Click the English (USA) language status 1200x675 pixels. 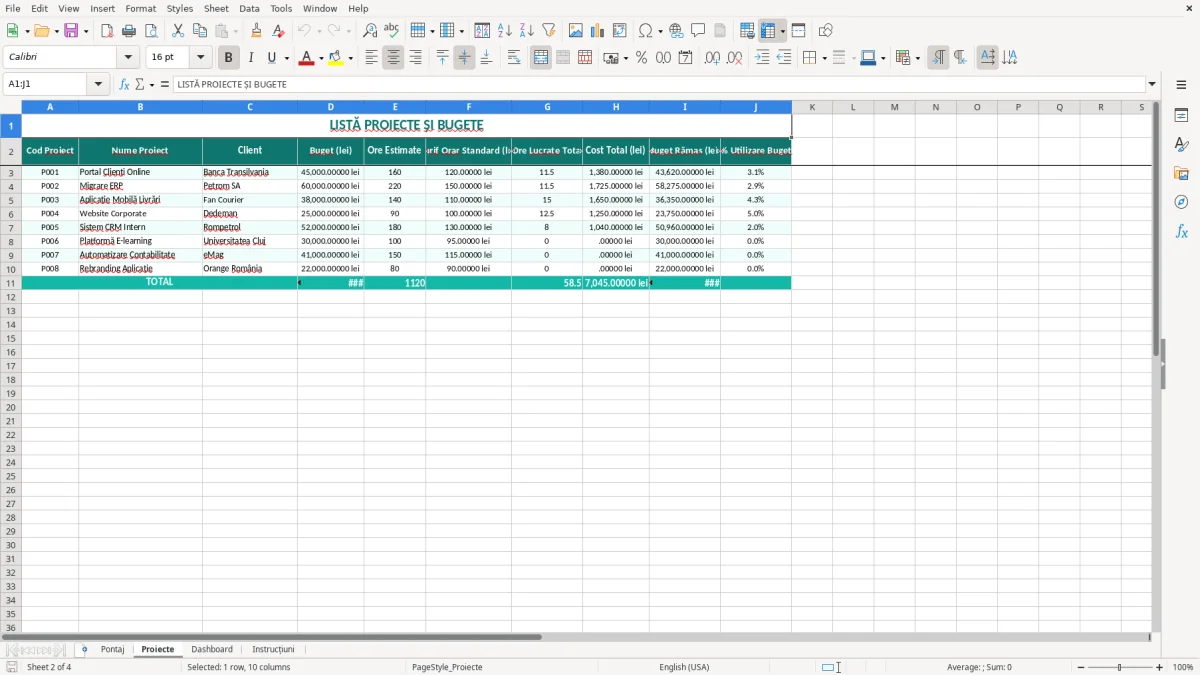click(x=684, y=667)
